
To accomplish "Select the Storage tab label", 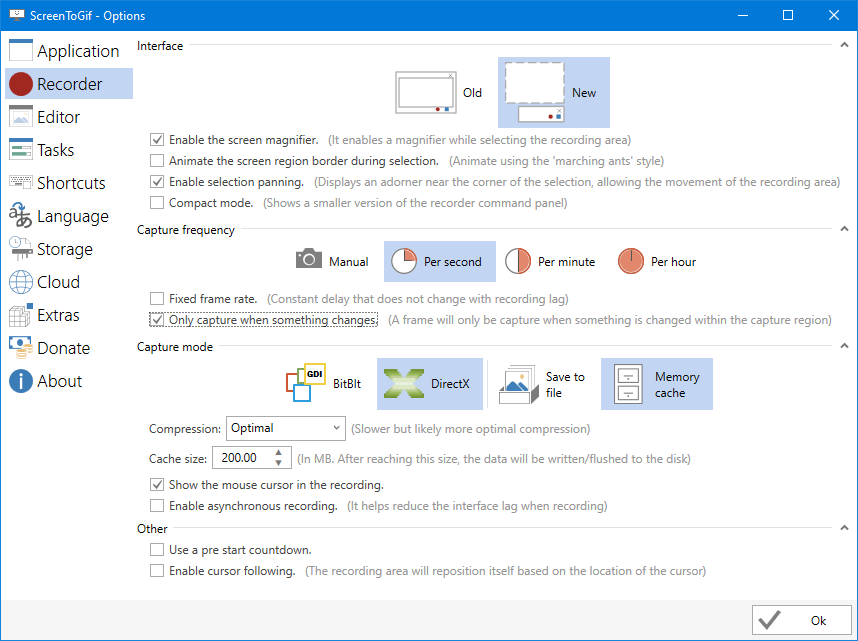I will 65,249.
